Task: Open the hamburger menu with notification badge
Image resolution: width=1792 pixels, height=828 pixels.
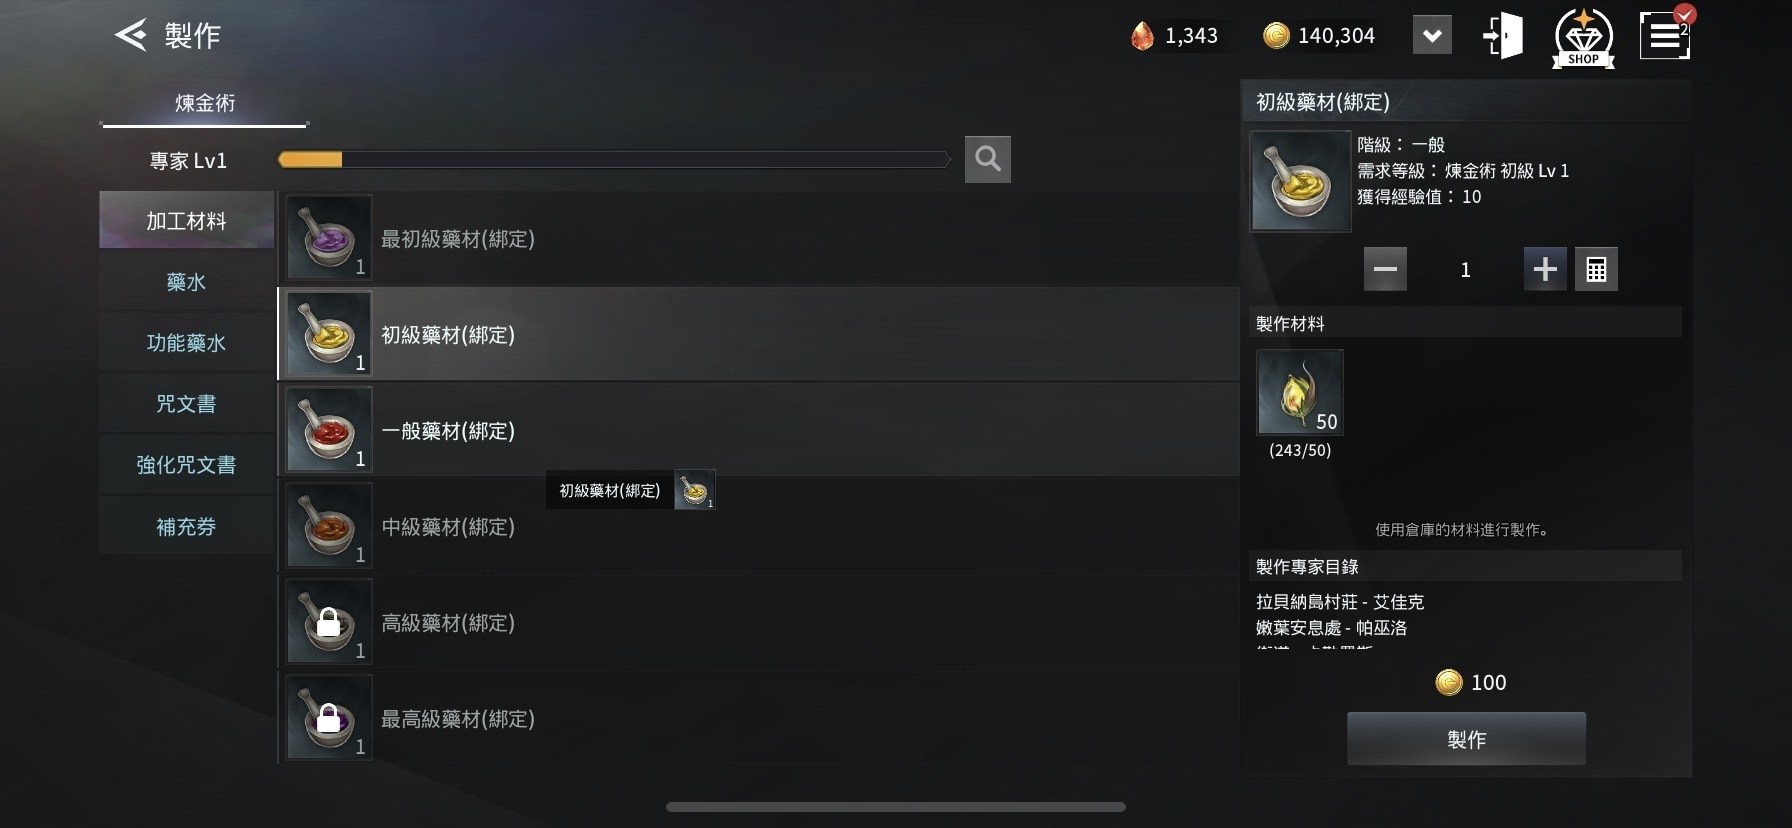Action: coord(1665,34)
